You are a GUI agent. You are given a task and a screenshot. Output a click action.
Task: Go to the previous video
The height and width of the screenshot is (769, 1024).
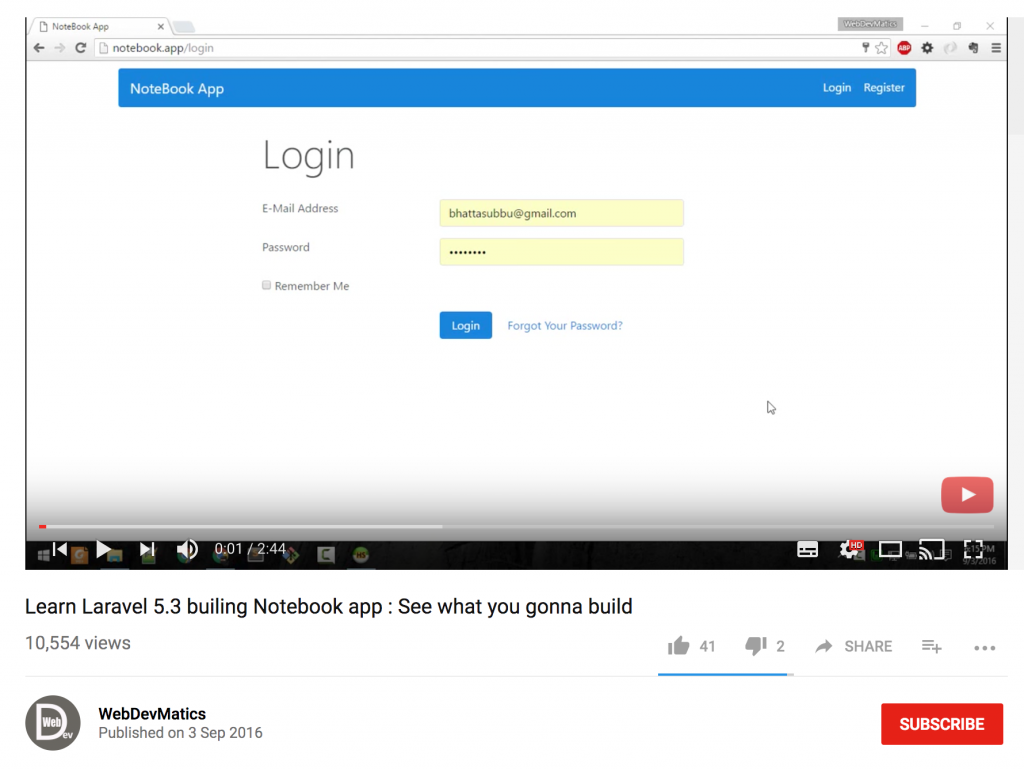pyautogui.click(x=60, y=549)
